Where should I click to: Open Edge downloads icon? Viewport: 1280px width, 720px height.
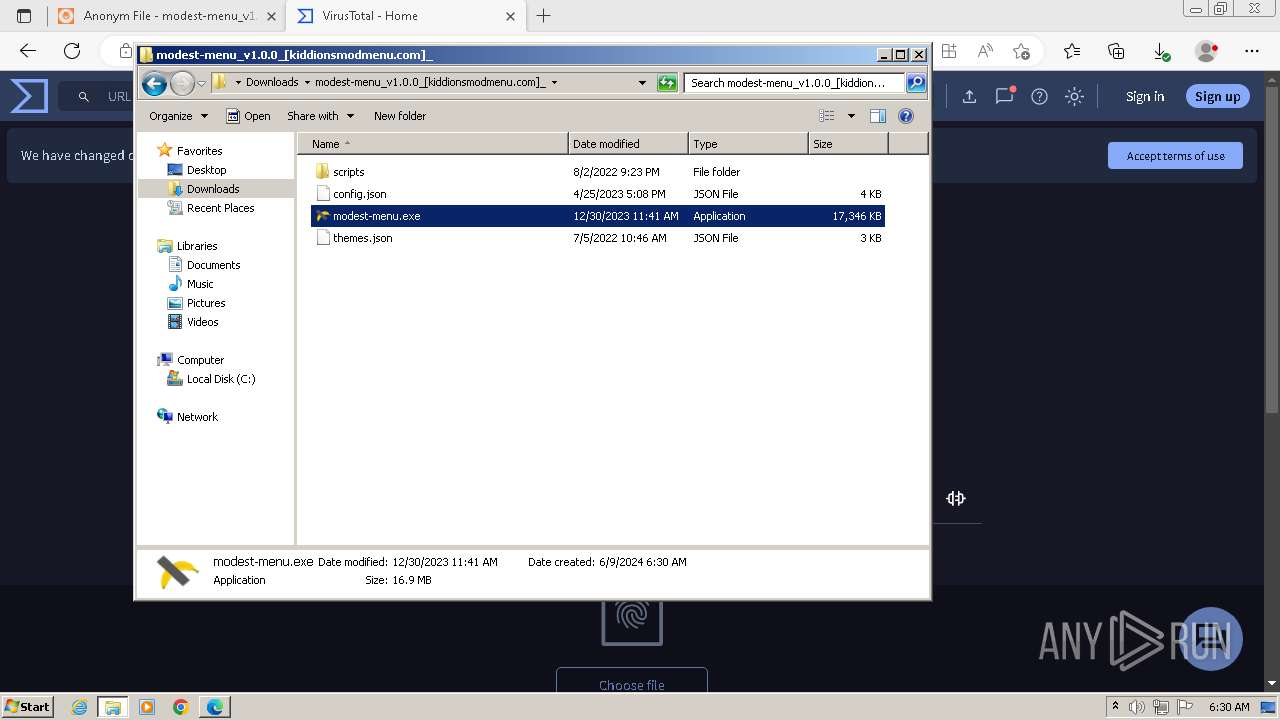coord(1160,51)
